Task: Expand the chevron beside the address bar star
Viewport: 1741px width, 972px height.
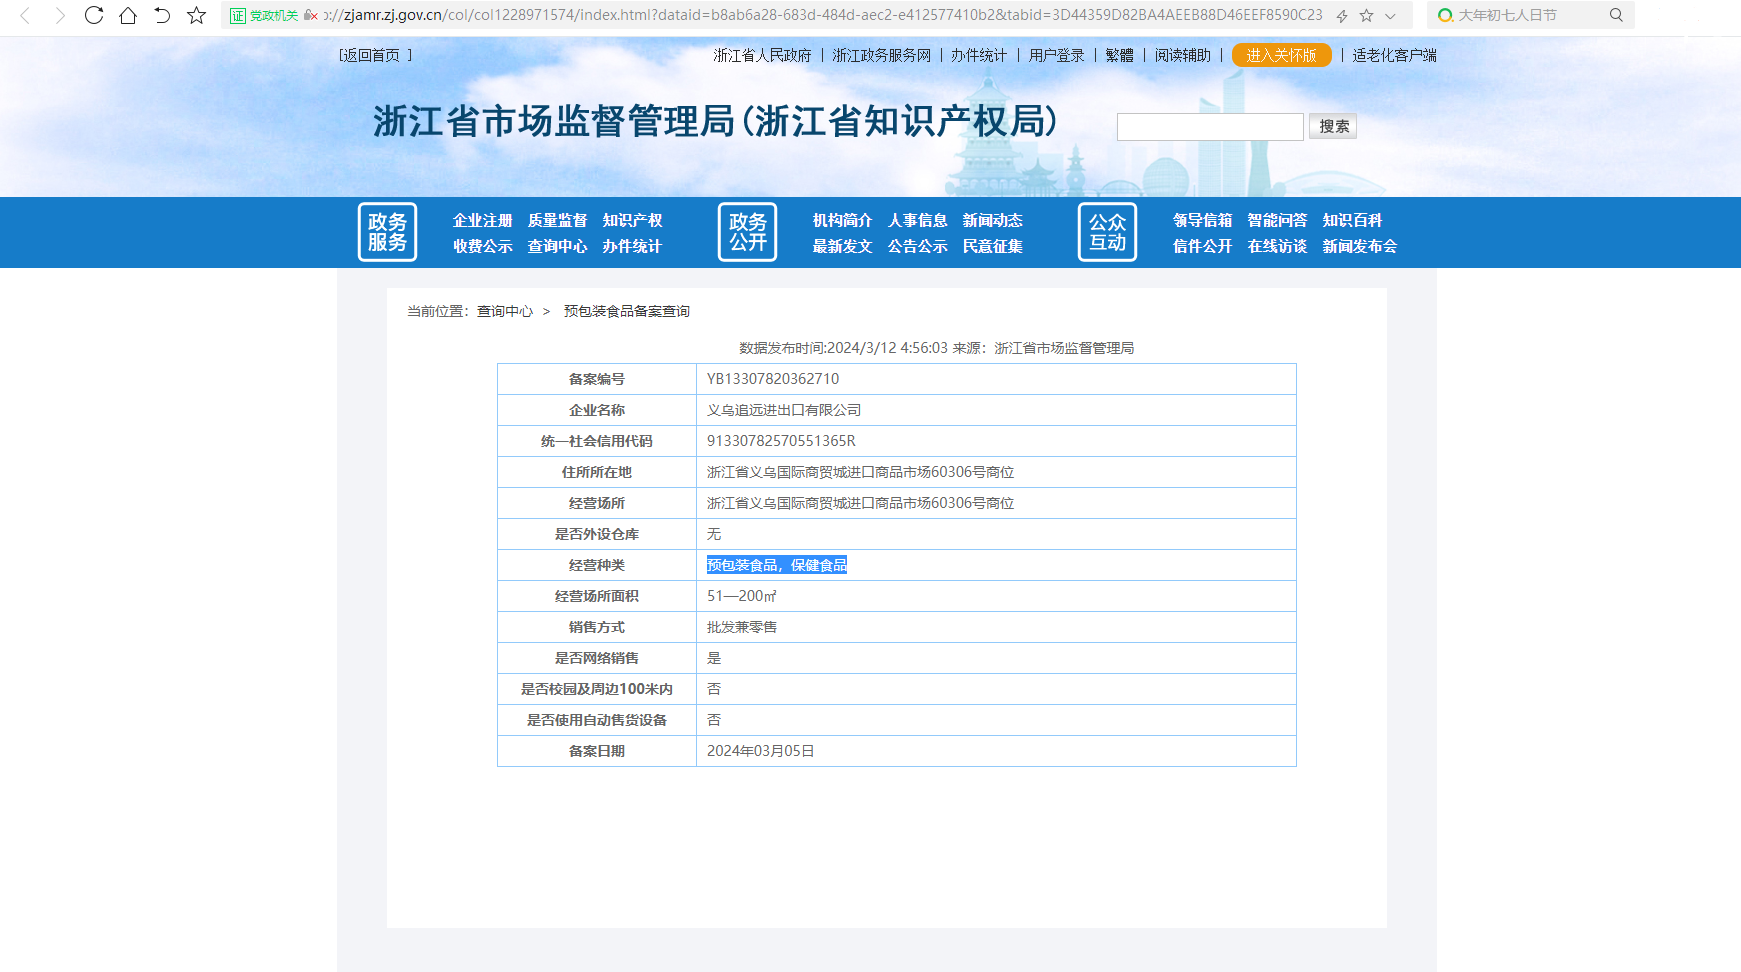Action: click(1390, 16)
